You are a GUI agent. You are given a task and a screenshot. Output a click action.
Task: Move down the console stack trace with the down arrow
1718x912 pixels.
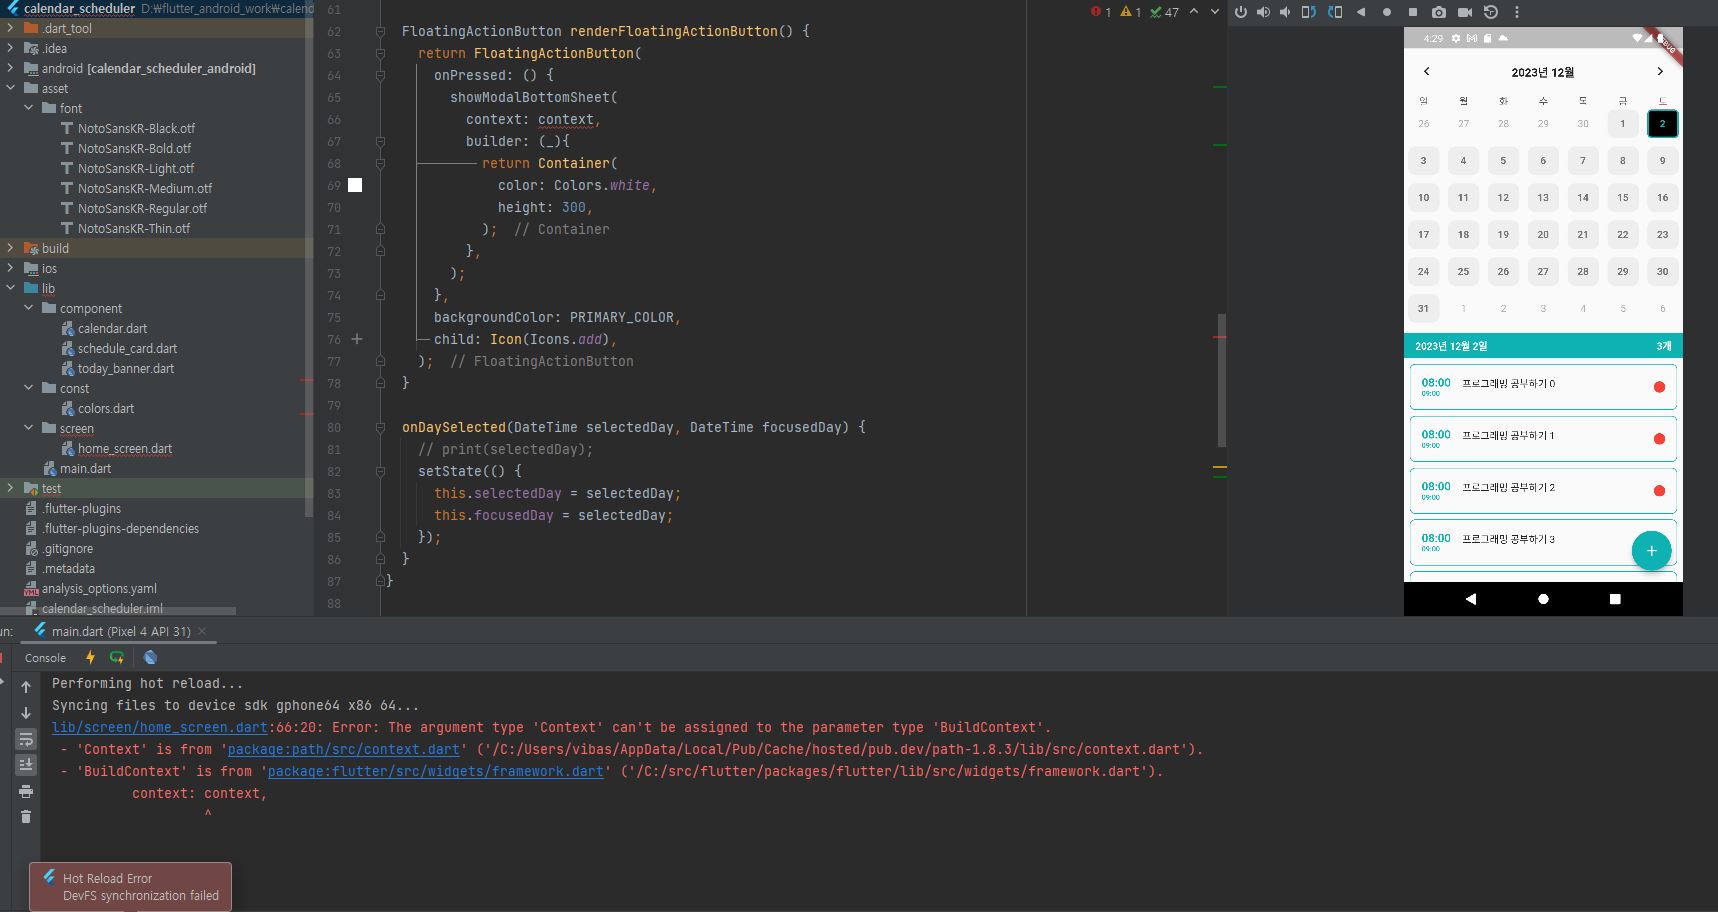point(26,713)
